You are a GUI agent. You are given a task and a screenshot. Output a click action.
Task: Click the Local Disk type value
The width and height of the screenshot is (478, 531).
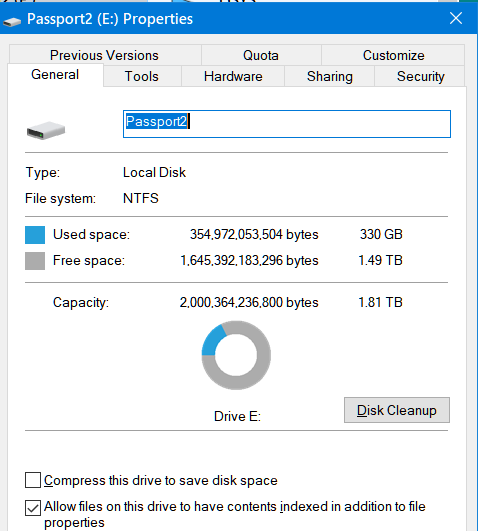[x=154, y=172]
